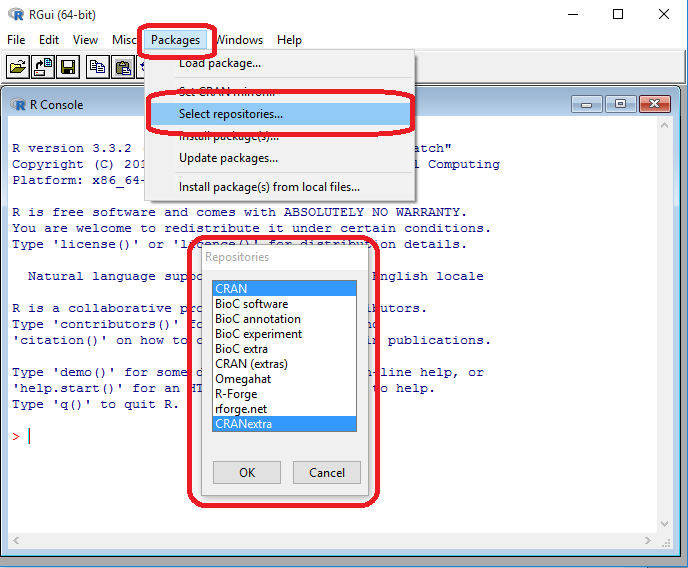
Task: Click the Open script folder icon
Action: tap(18, 67)
